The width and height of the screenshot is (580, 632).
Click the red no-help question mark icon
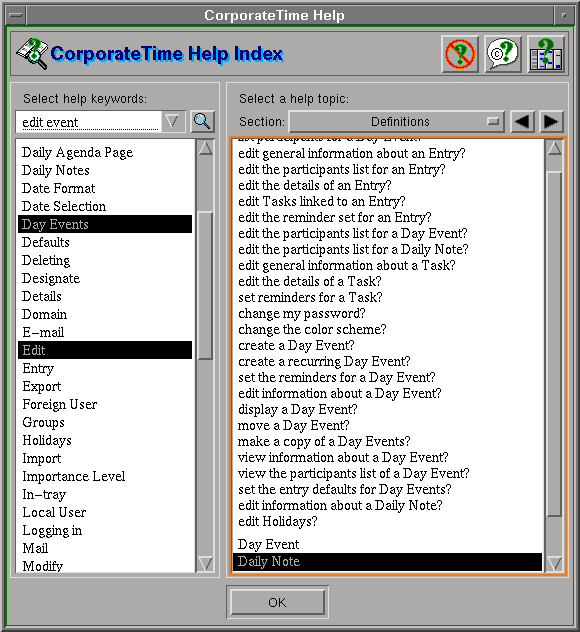(459, 54)
